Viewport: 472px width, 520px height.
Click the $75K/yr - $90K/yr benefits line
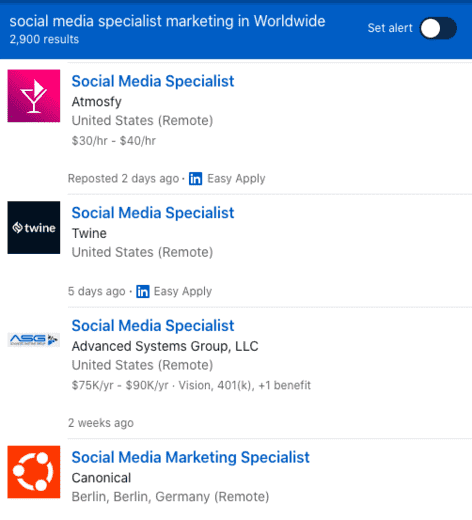tap(191, 385)
